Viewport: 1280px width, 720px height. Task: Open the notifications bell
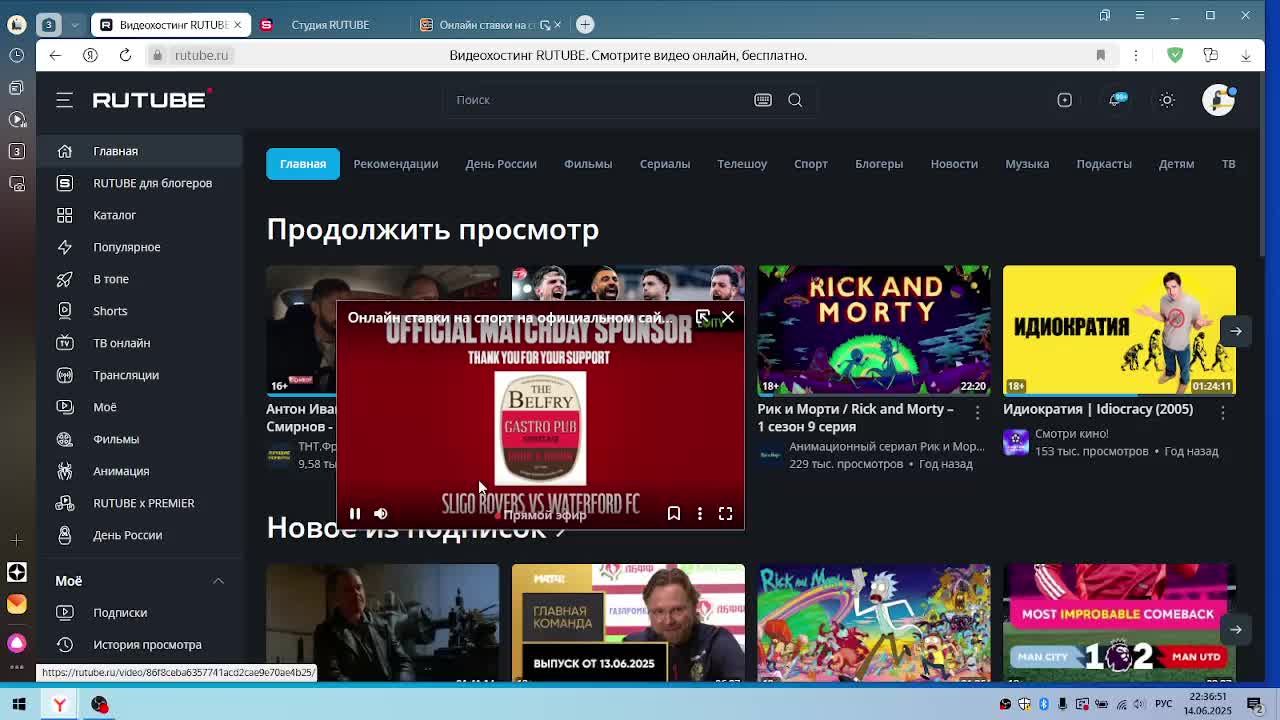click(x=1116, y=100)
